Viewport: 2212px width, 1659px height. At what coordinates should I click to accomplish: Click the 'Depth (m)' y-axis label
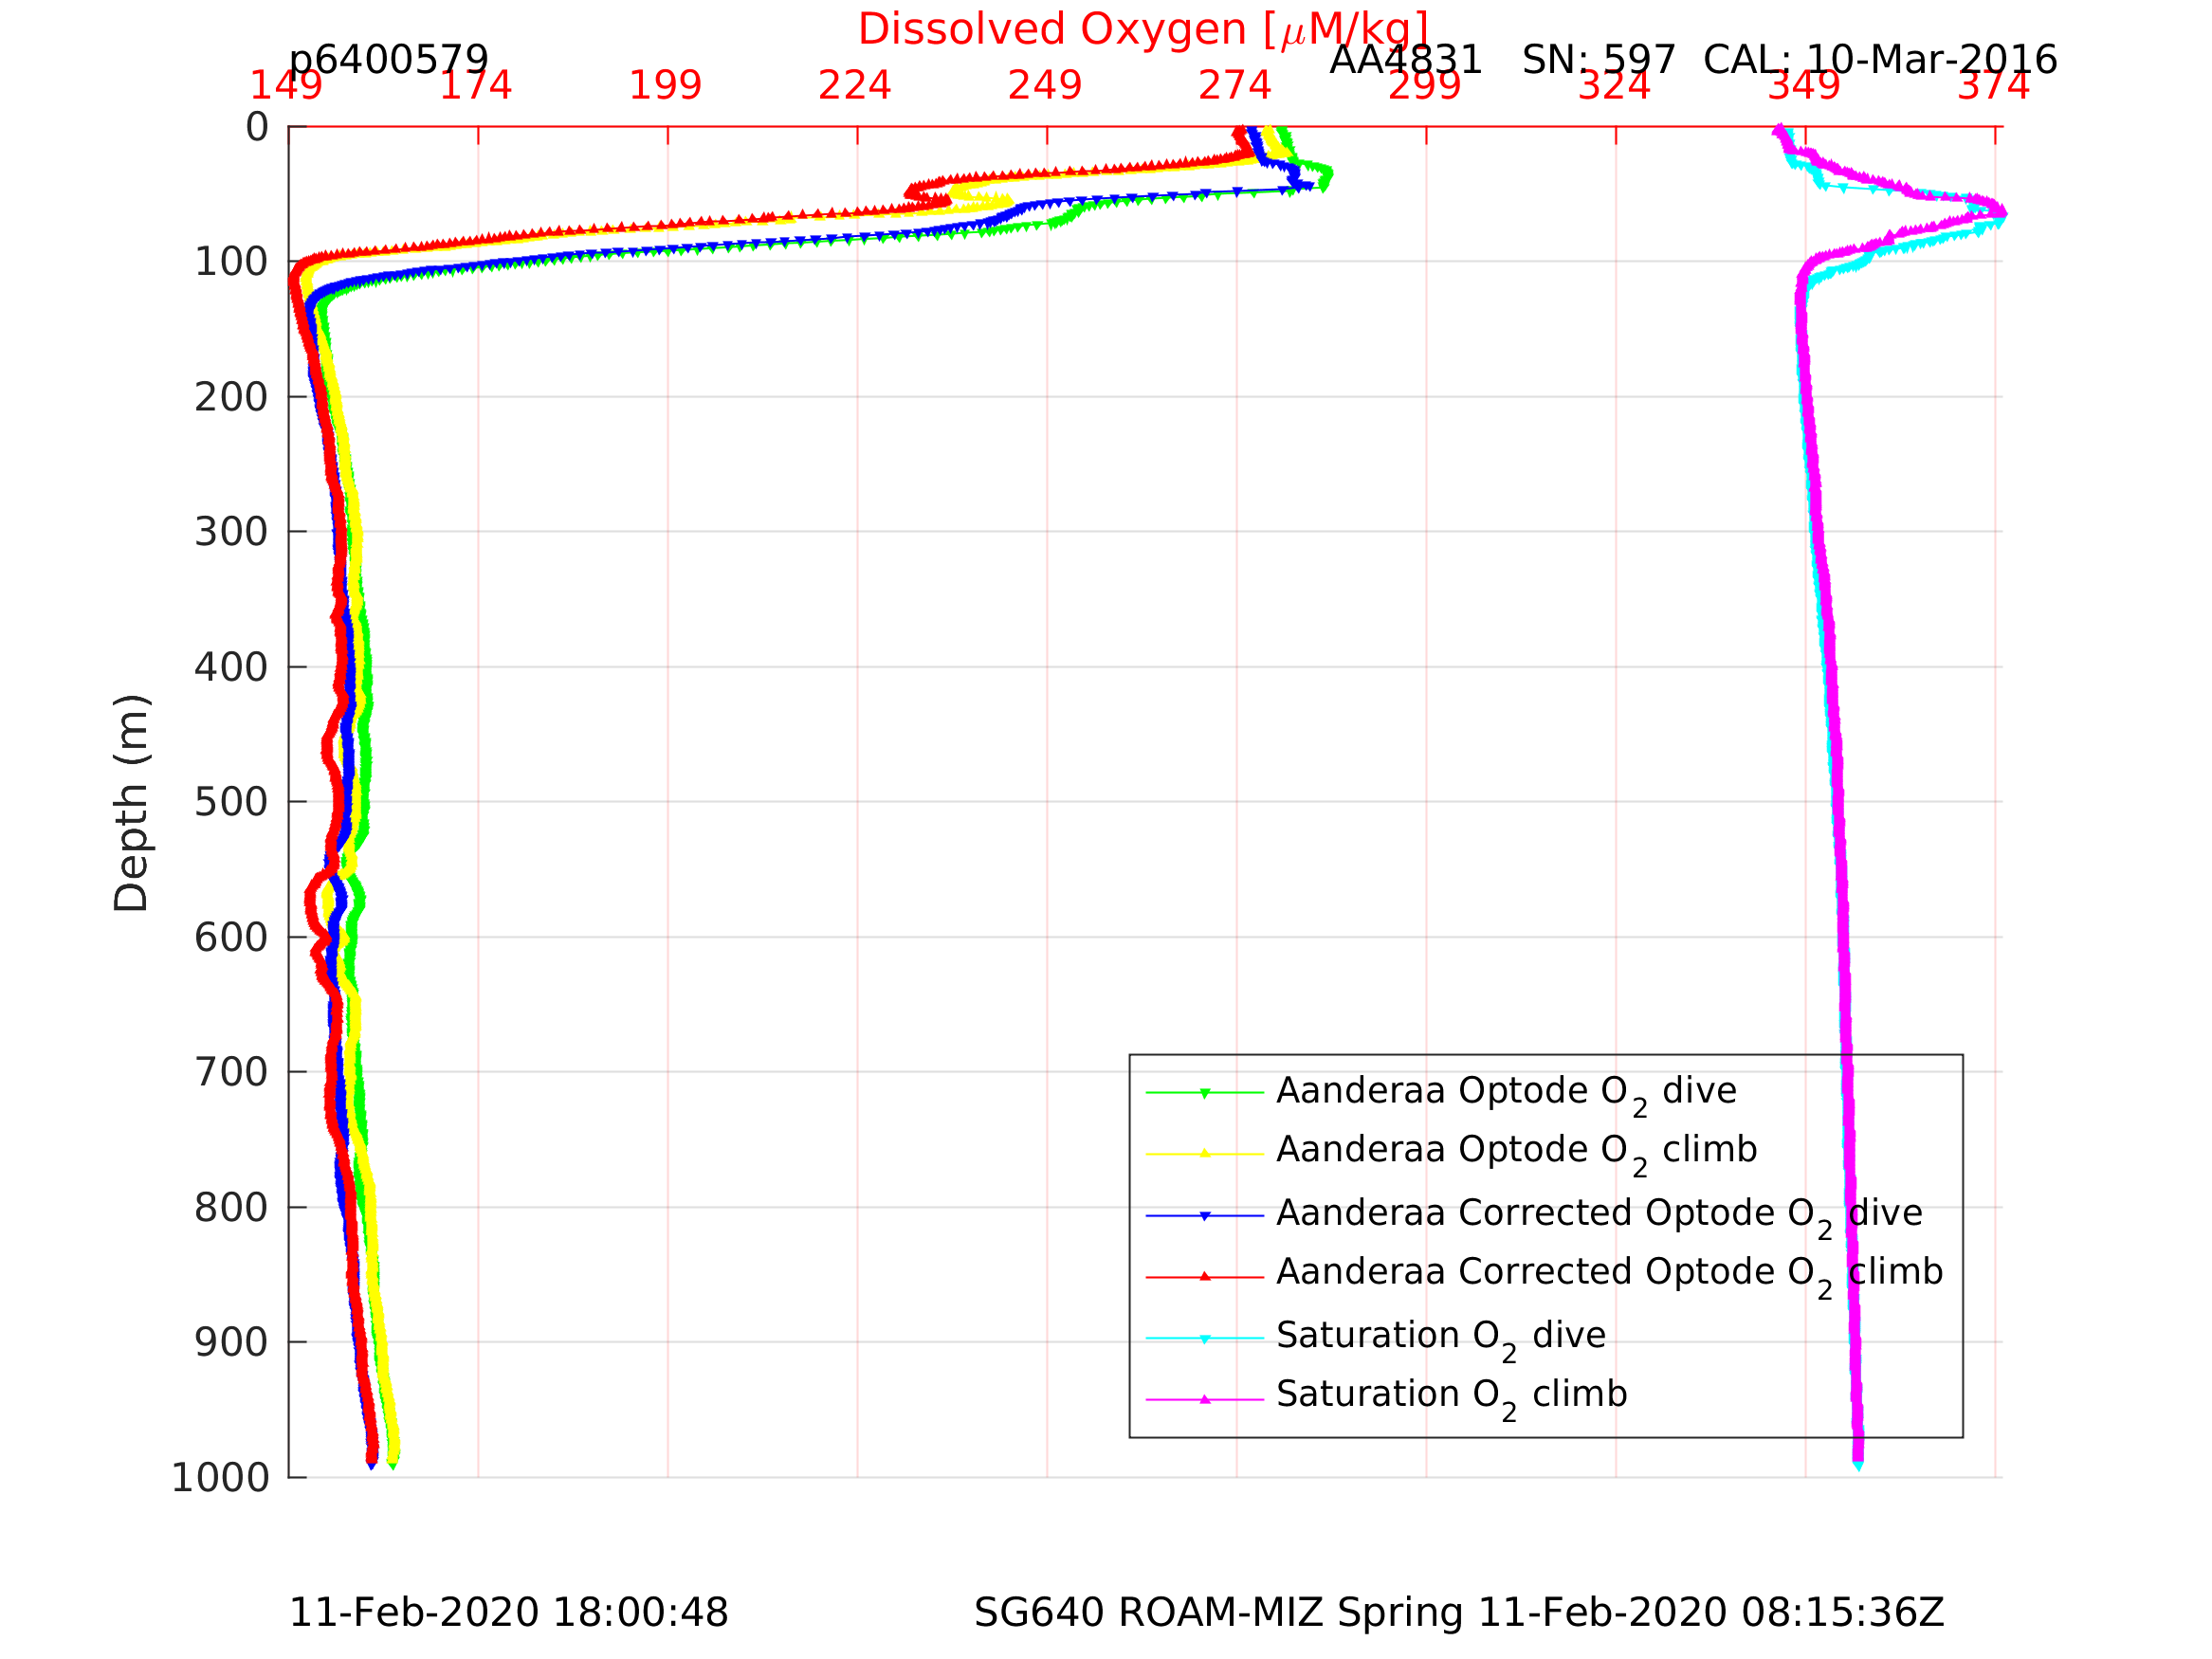coord(131,802)
